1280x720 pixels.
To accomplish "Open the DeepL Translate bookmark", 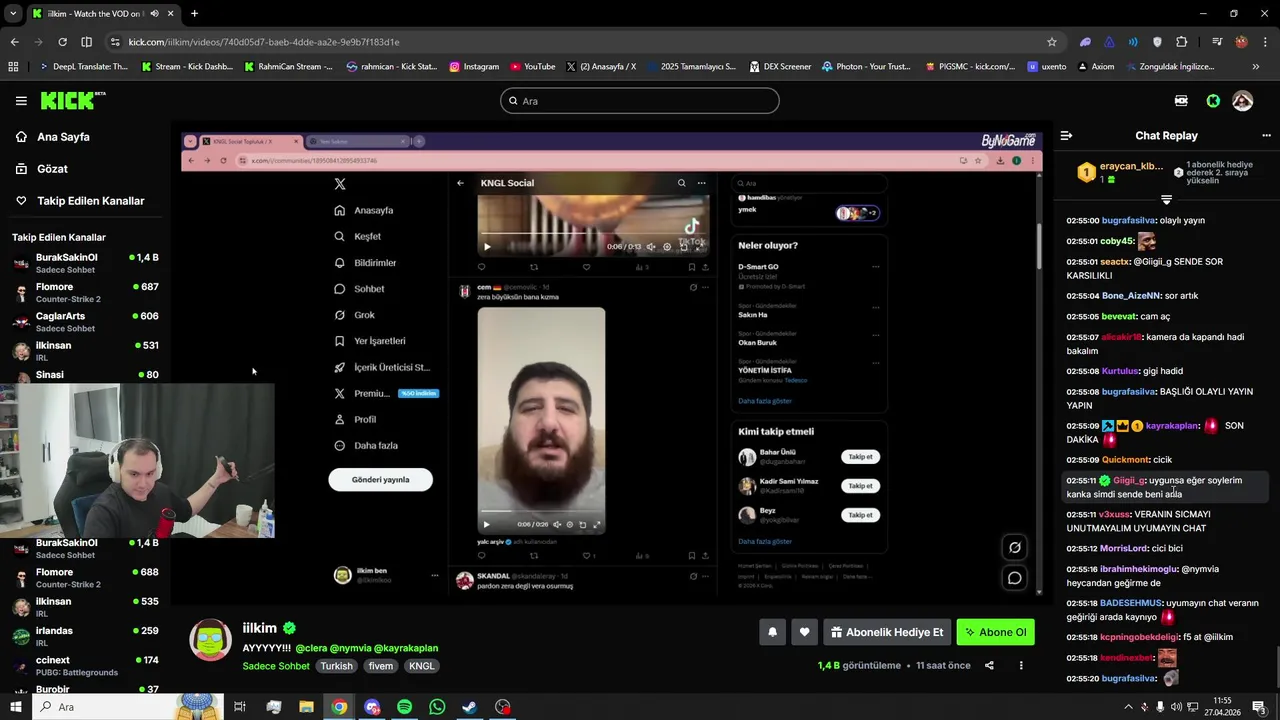I will tap(83, 67).
